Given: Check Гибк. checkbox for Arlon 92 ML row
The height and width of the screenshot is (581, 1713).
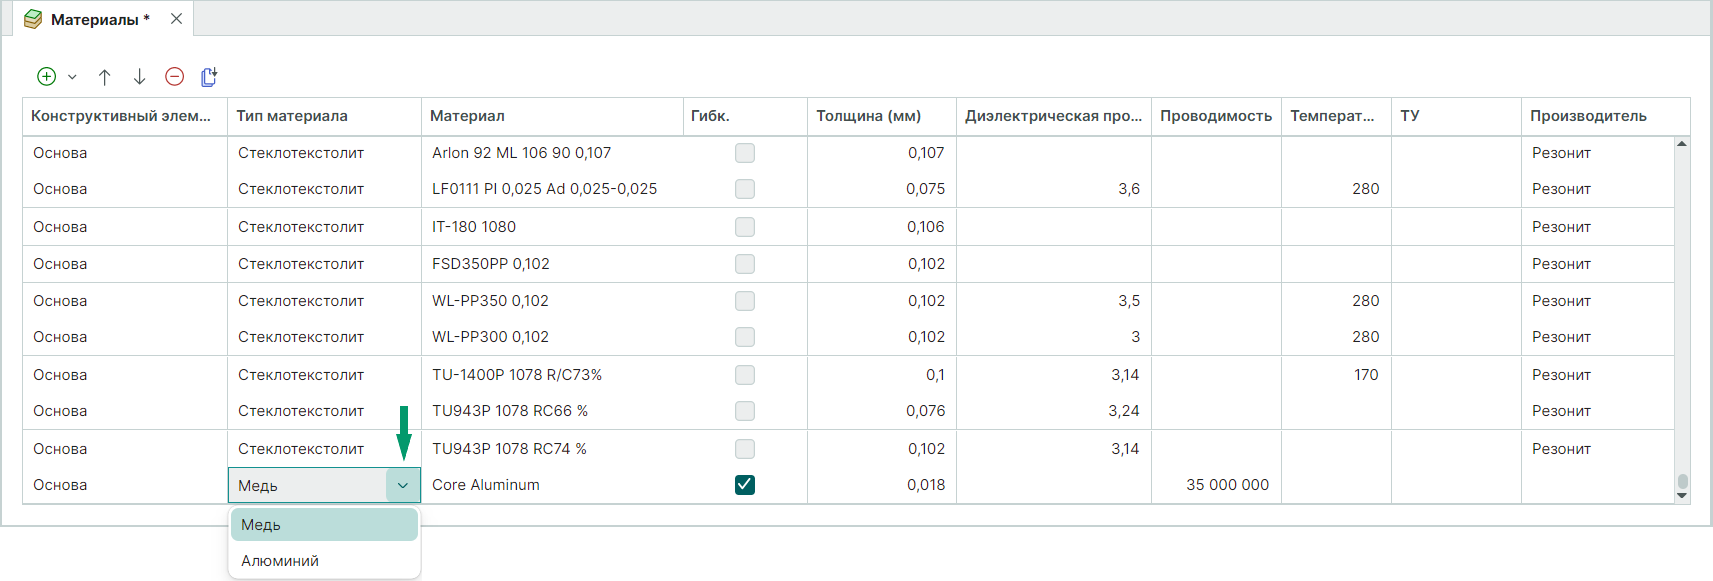Looking at the screenshot, I should (745, 153).
